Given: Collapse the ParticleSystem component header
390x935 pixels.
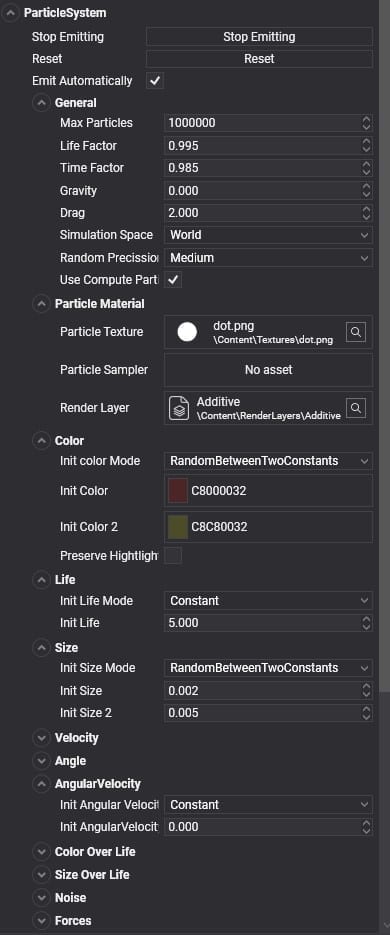Looking at the screenshot, I should click(x=10, y=13).
